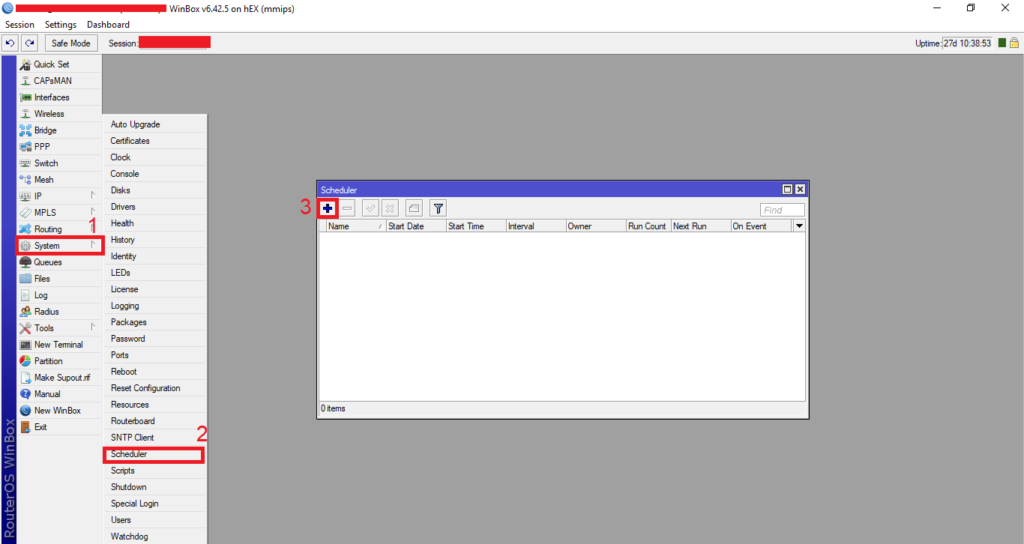Open the column selector dropdown arrow
1024x544 pixels.
click(799, 226)
